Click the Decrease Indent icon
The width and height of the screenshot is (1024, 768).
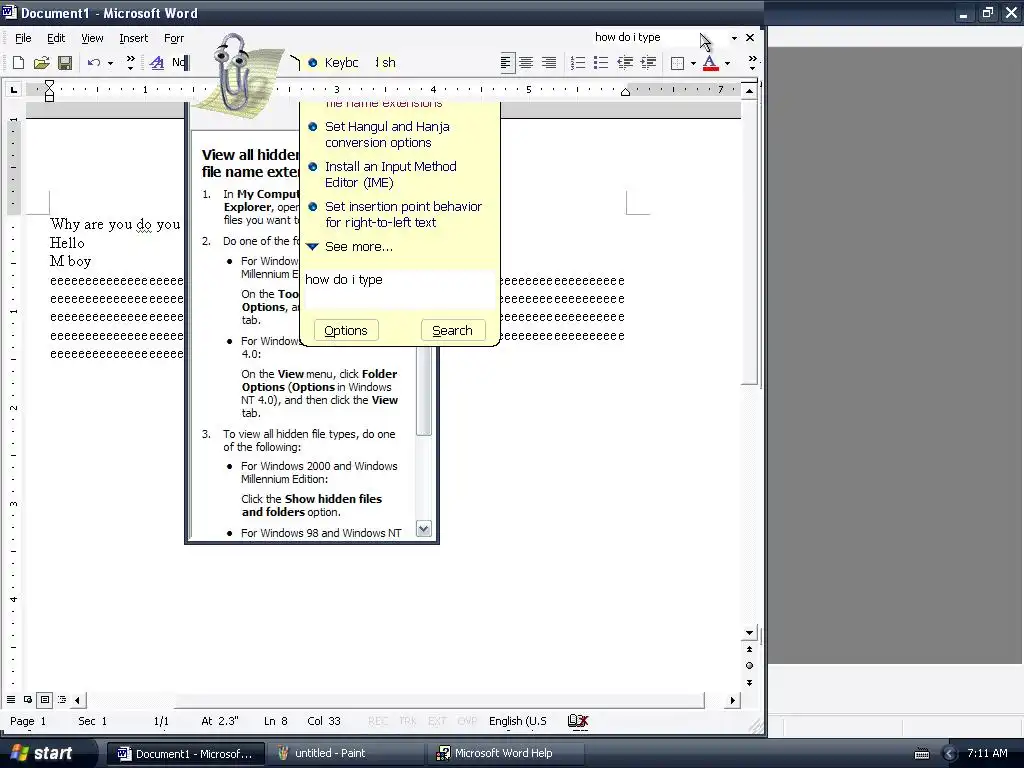tap(625, 63)
